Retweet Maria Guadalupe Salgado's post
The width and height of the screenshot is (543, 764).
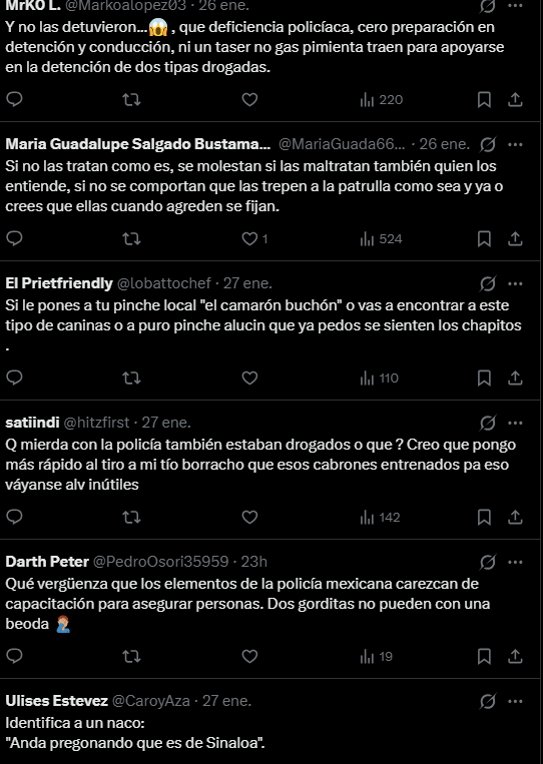coord(131,239)
